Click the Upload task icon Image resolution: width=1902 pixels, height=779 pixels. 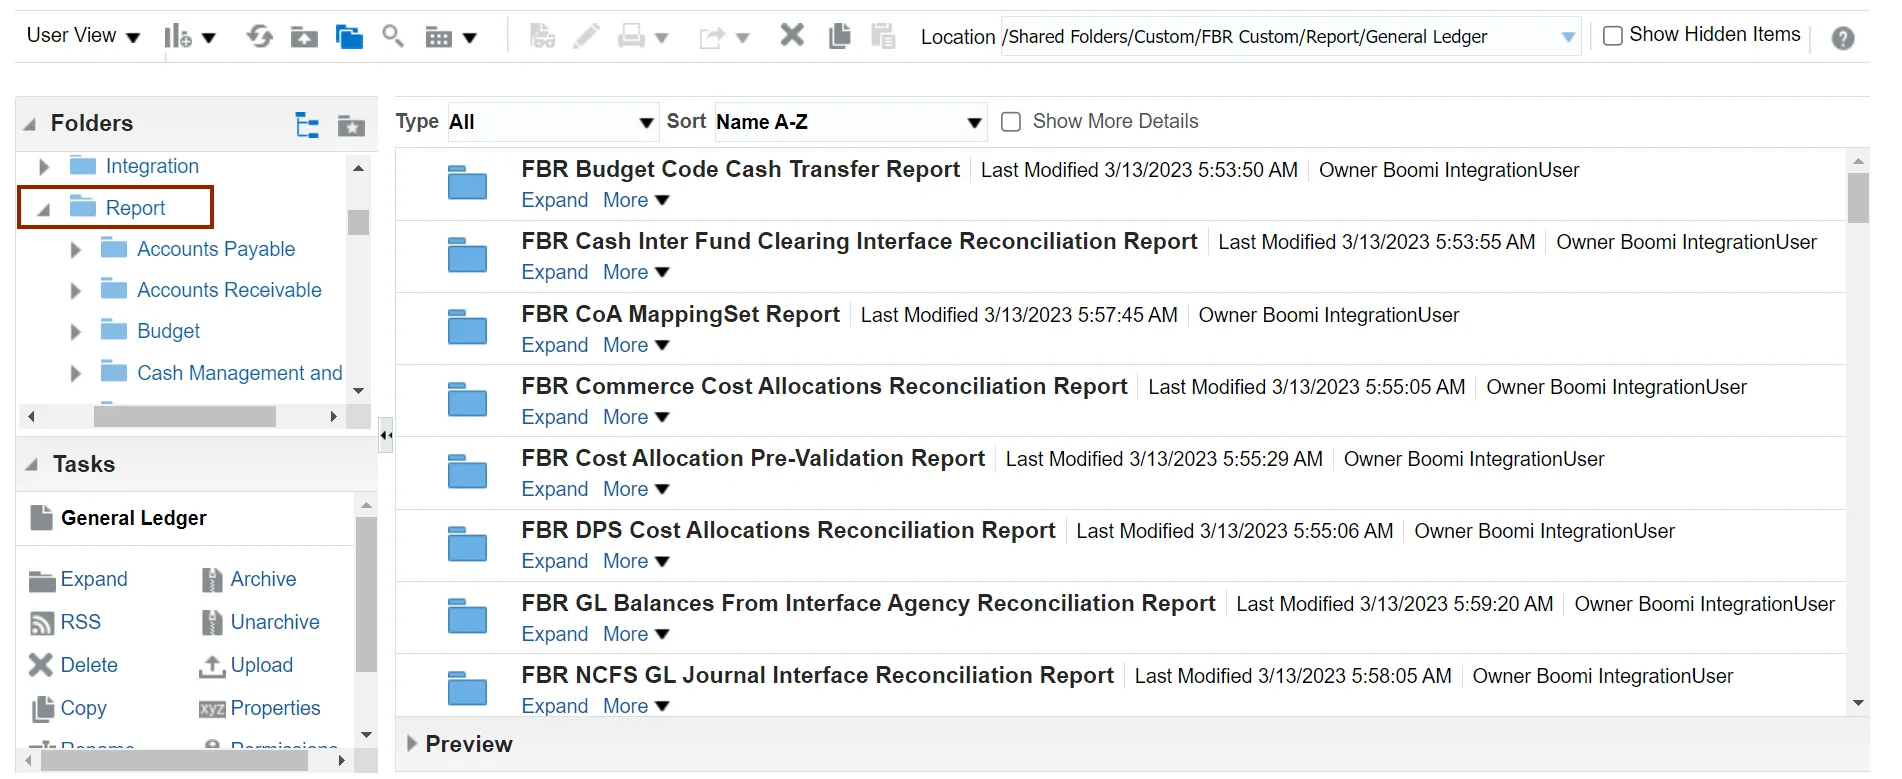pos(212,666)
